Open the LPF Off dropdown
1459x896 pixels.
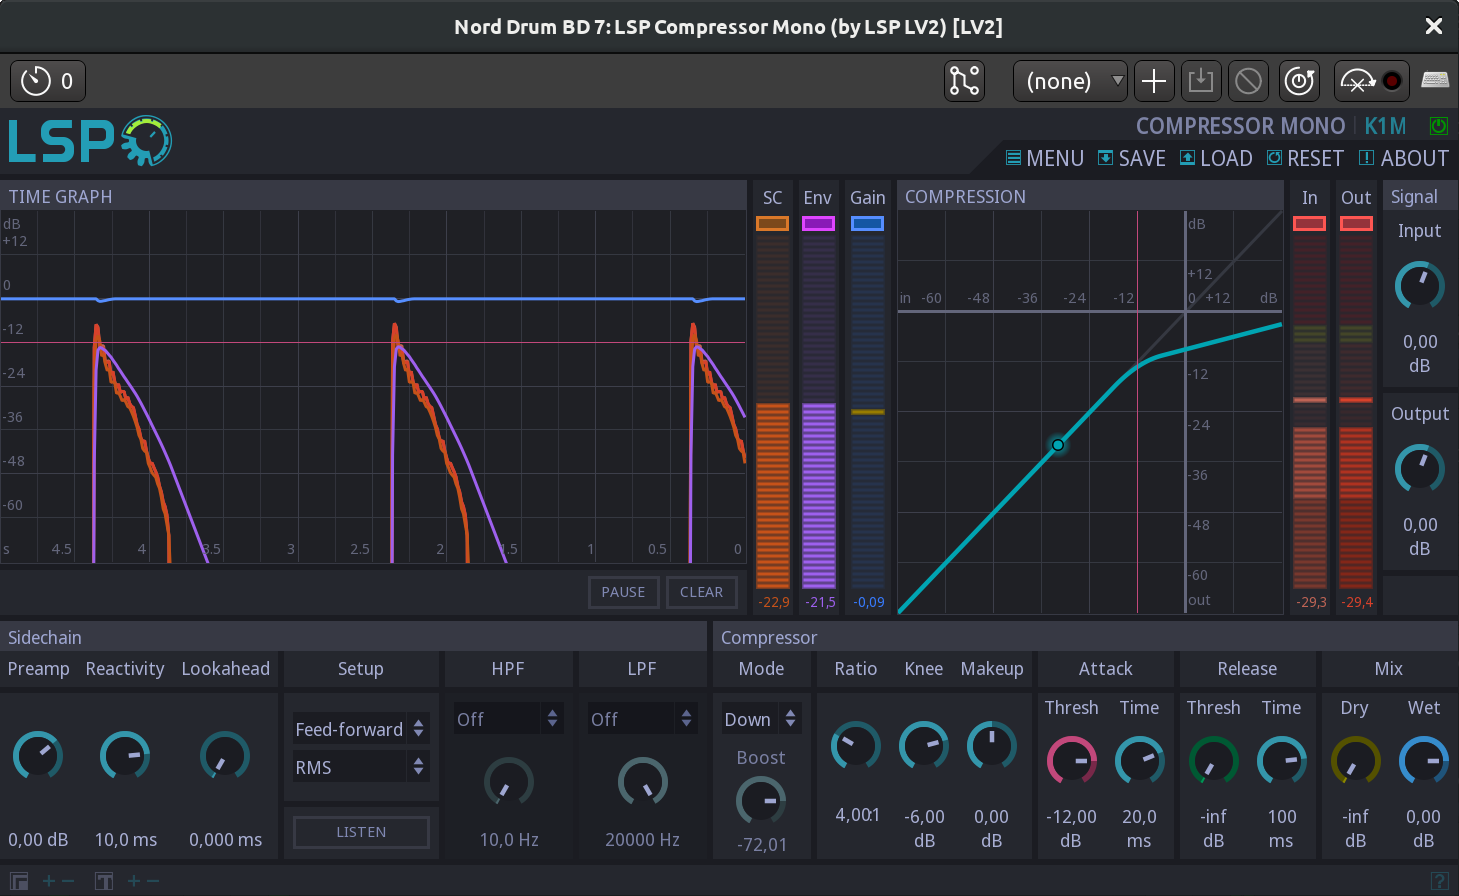click(642, 719)
